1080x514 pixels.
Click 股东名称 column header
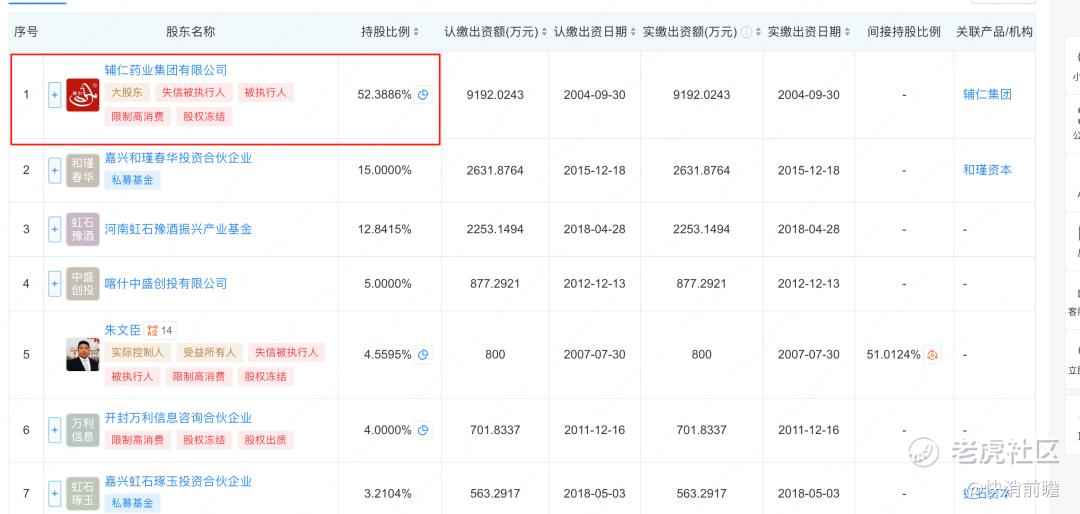[x=191, y=32]
